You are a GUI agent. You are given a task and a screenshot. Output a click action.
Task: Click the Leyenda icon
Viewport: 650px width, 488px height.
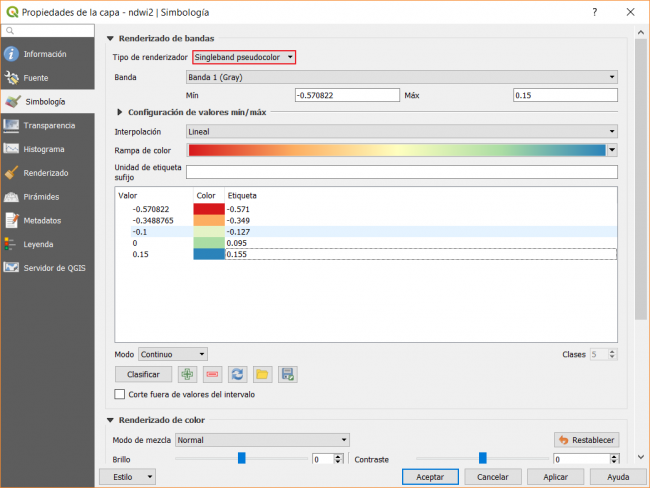click(10, 244)
